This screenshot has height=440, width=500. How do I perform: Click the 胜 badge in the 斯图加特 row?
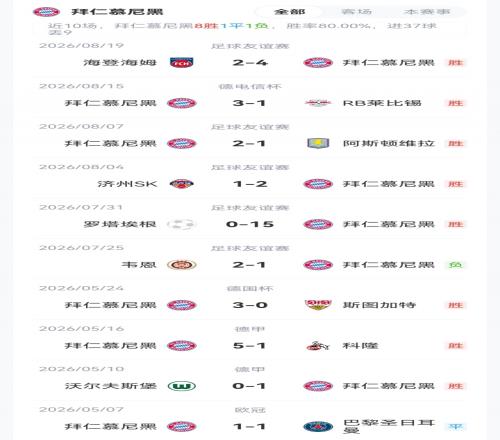click(456, 305)
